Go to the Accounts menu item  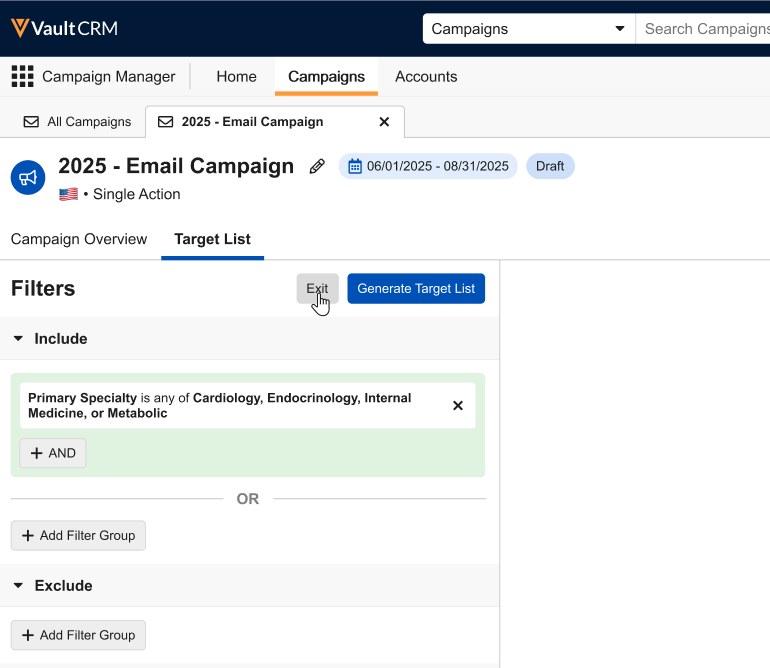coord(426,77)
